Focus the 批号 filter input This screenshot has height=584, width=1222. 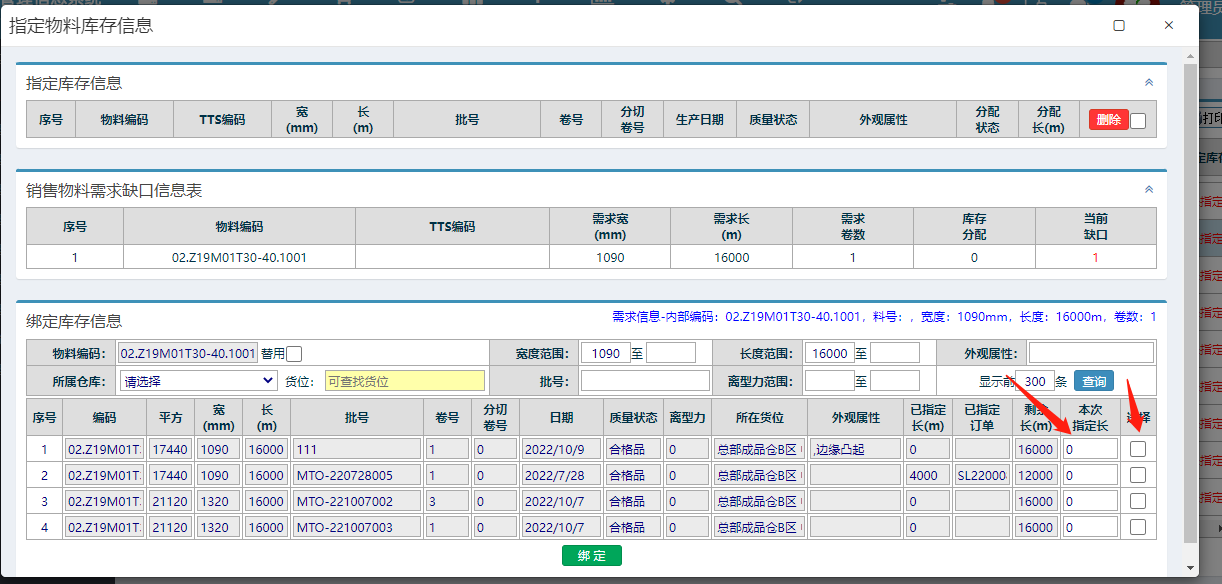pyautogui.click(x=645, y=381)
